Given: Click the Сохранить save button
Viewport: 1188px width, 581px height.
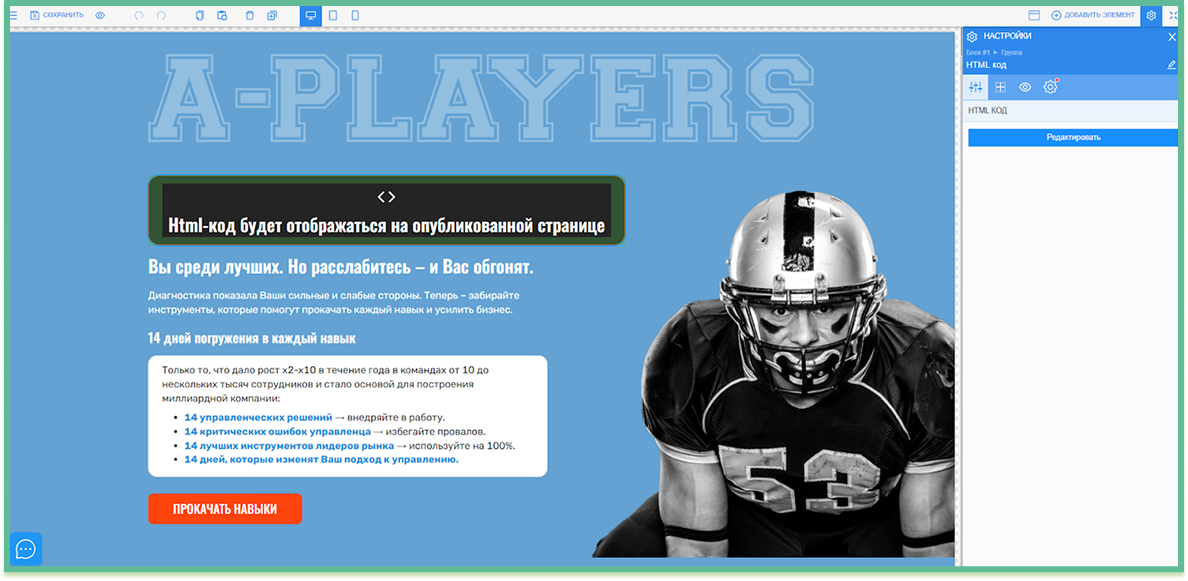Looking at the screenshot, I should pyautogui.click(x=57, y=15).
